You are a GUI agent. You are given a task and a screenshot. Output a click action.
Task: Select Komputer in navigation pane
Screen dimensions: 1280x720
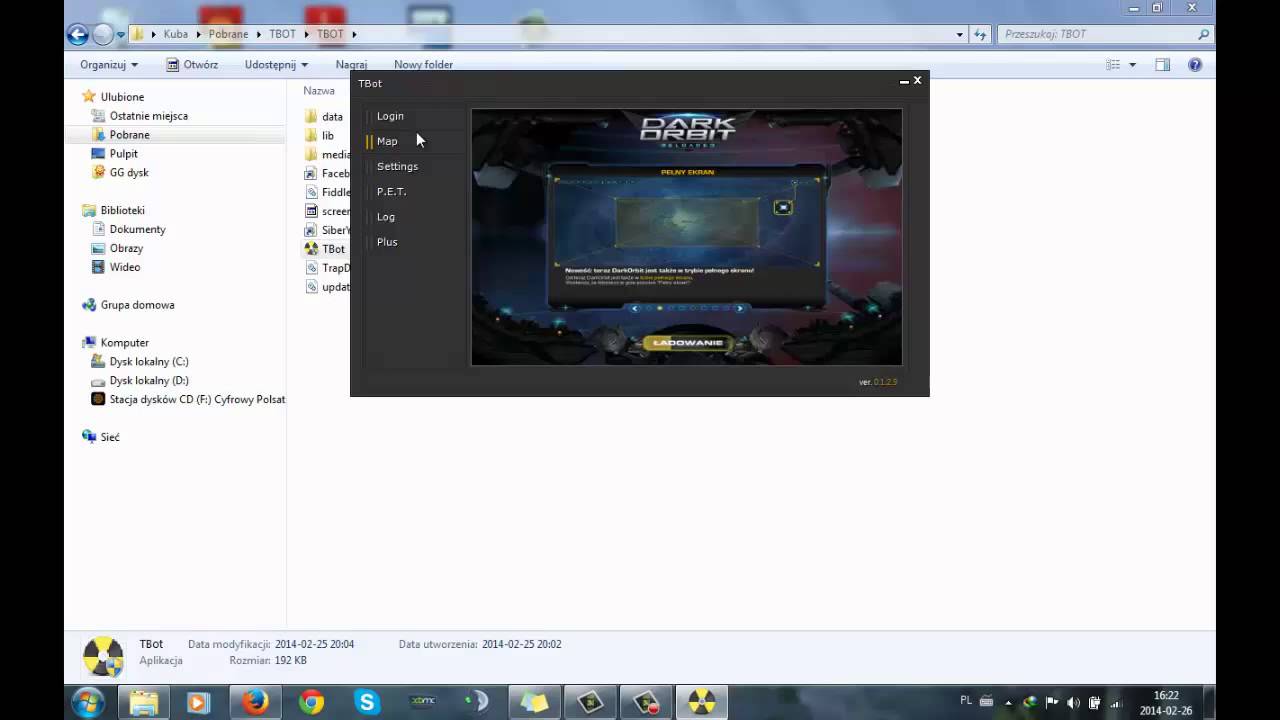coord(124,343)
